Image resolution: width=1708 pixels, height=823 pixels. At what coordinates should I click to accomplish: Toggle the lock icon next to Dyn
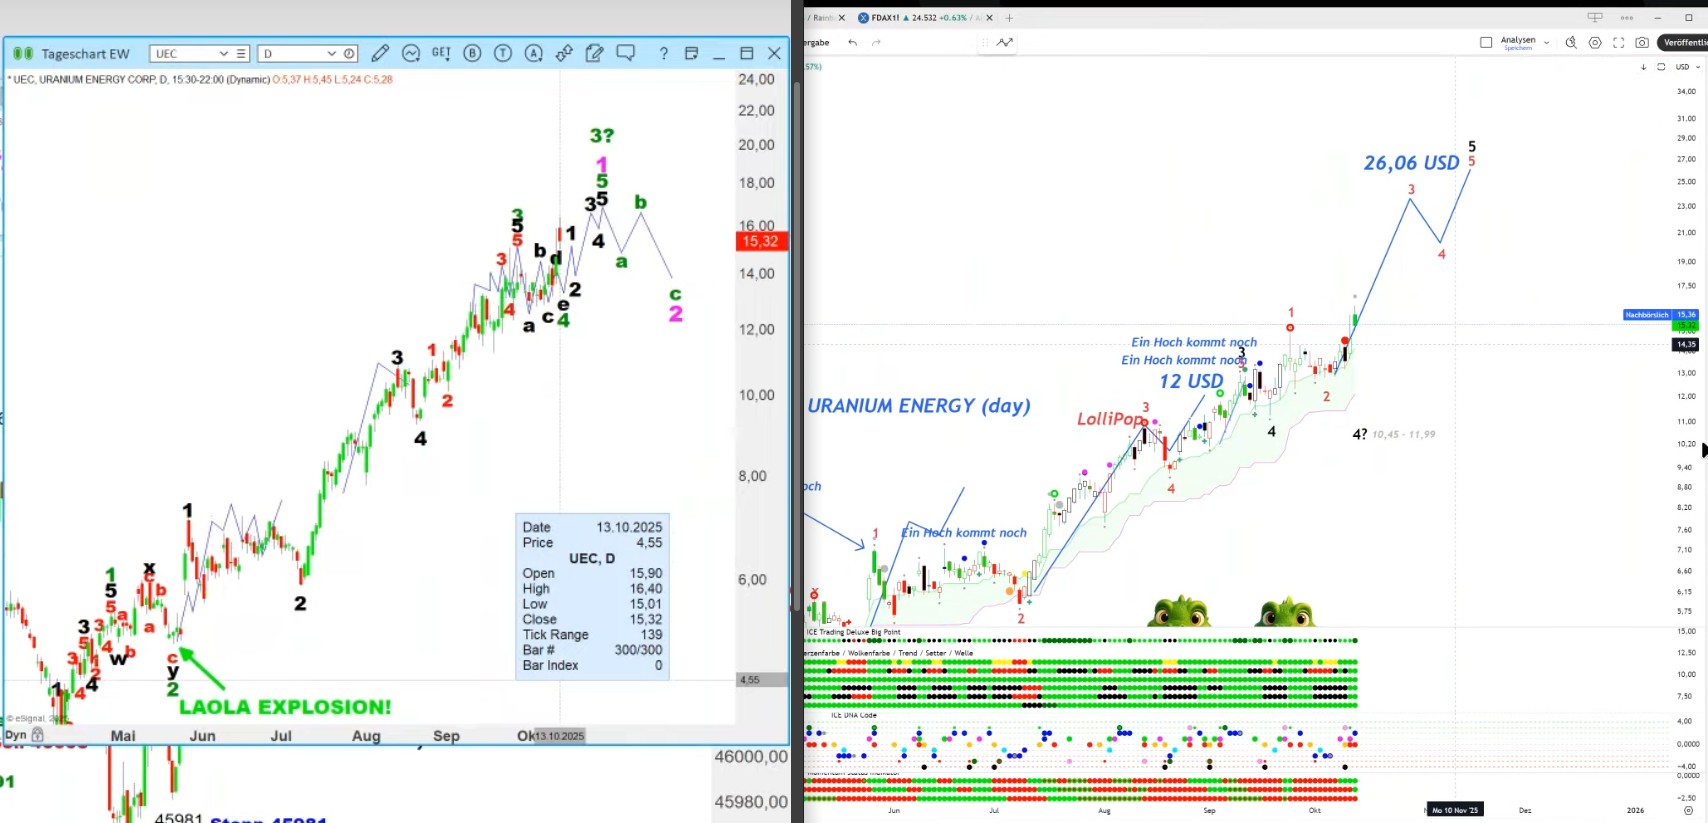pos(37,735)
